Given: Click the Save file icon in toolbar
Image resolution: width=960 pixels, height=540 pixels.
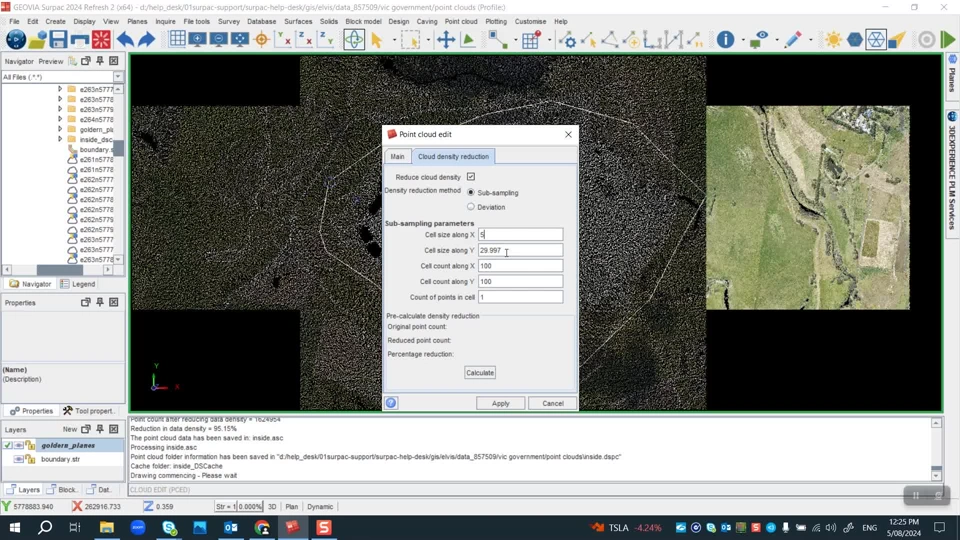Looking at the screenshot, I should point(58,40).
